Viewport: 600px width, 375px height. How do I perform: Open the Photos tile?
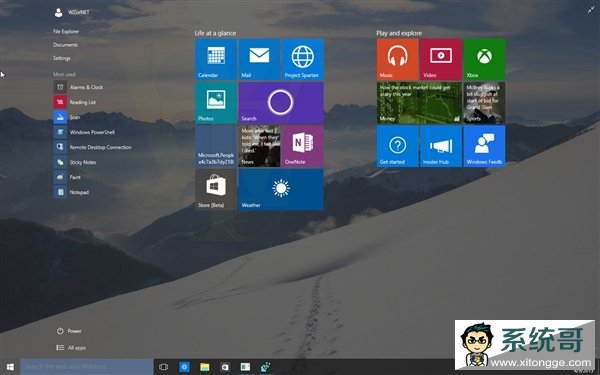216,103
